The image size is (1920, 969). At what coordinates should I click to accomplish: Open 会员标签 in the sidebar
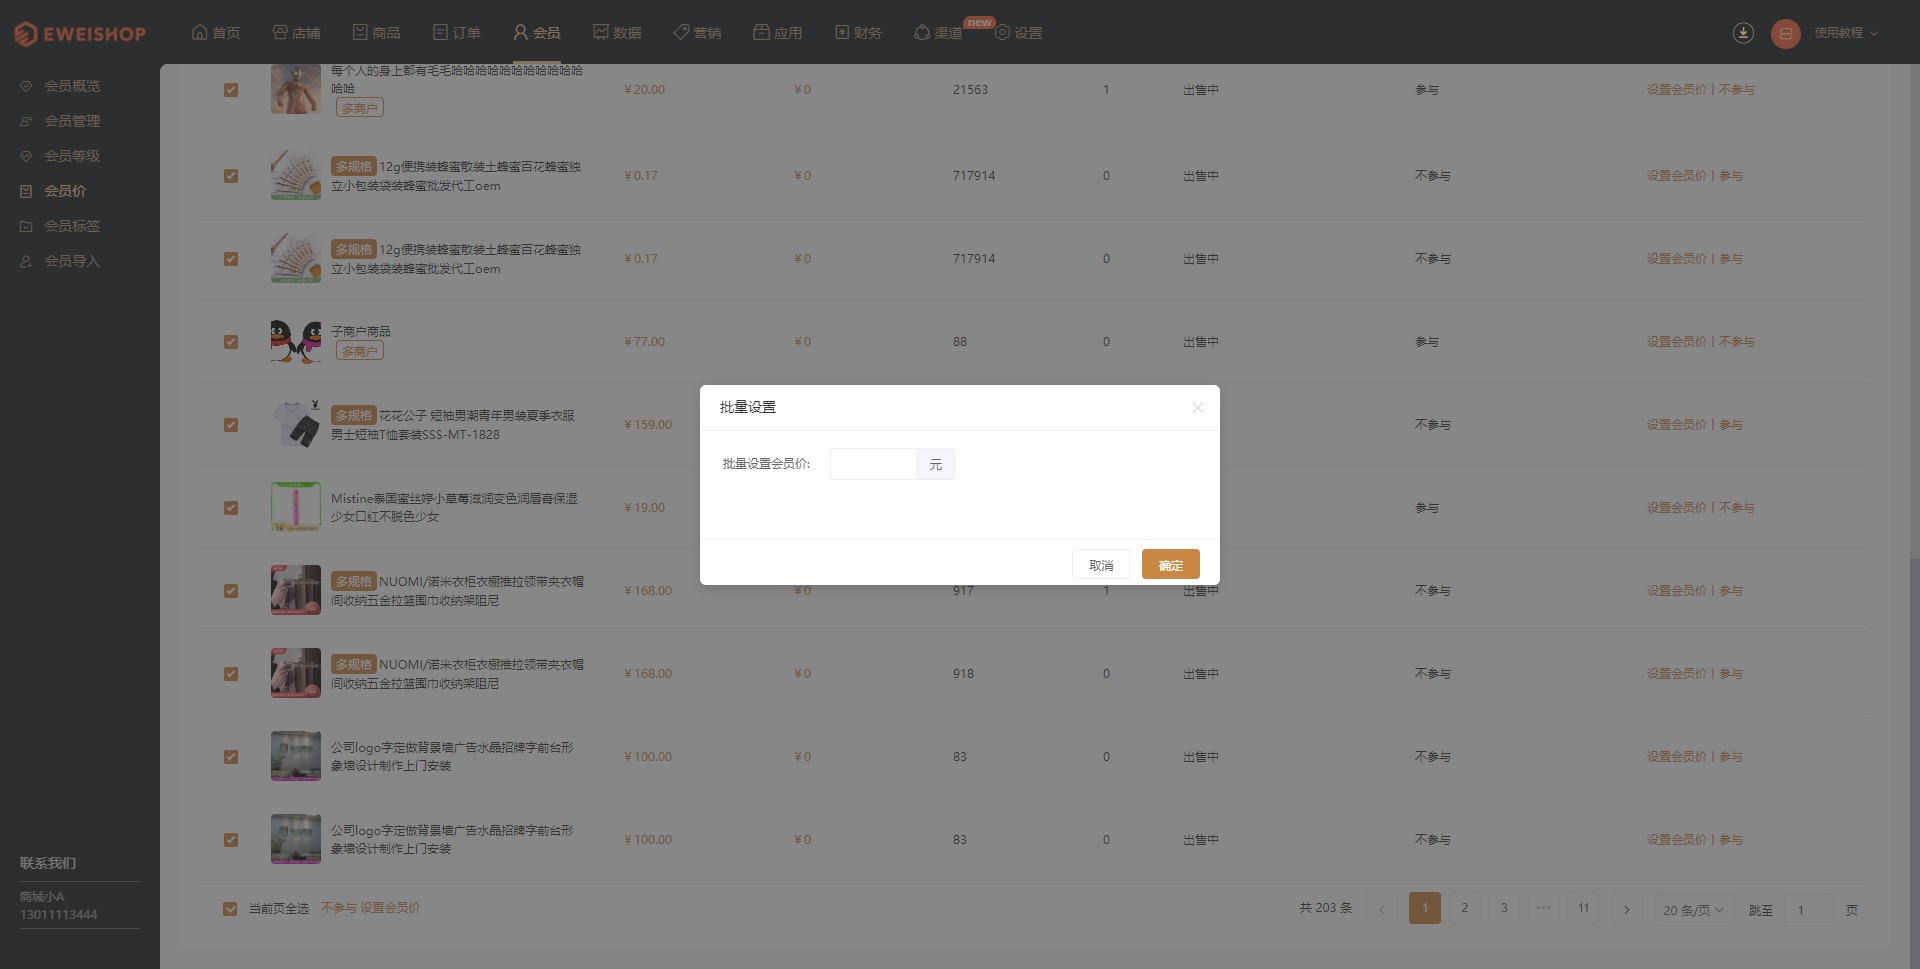pos(72,226)
